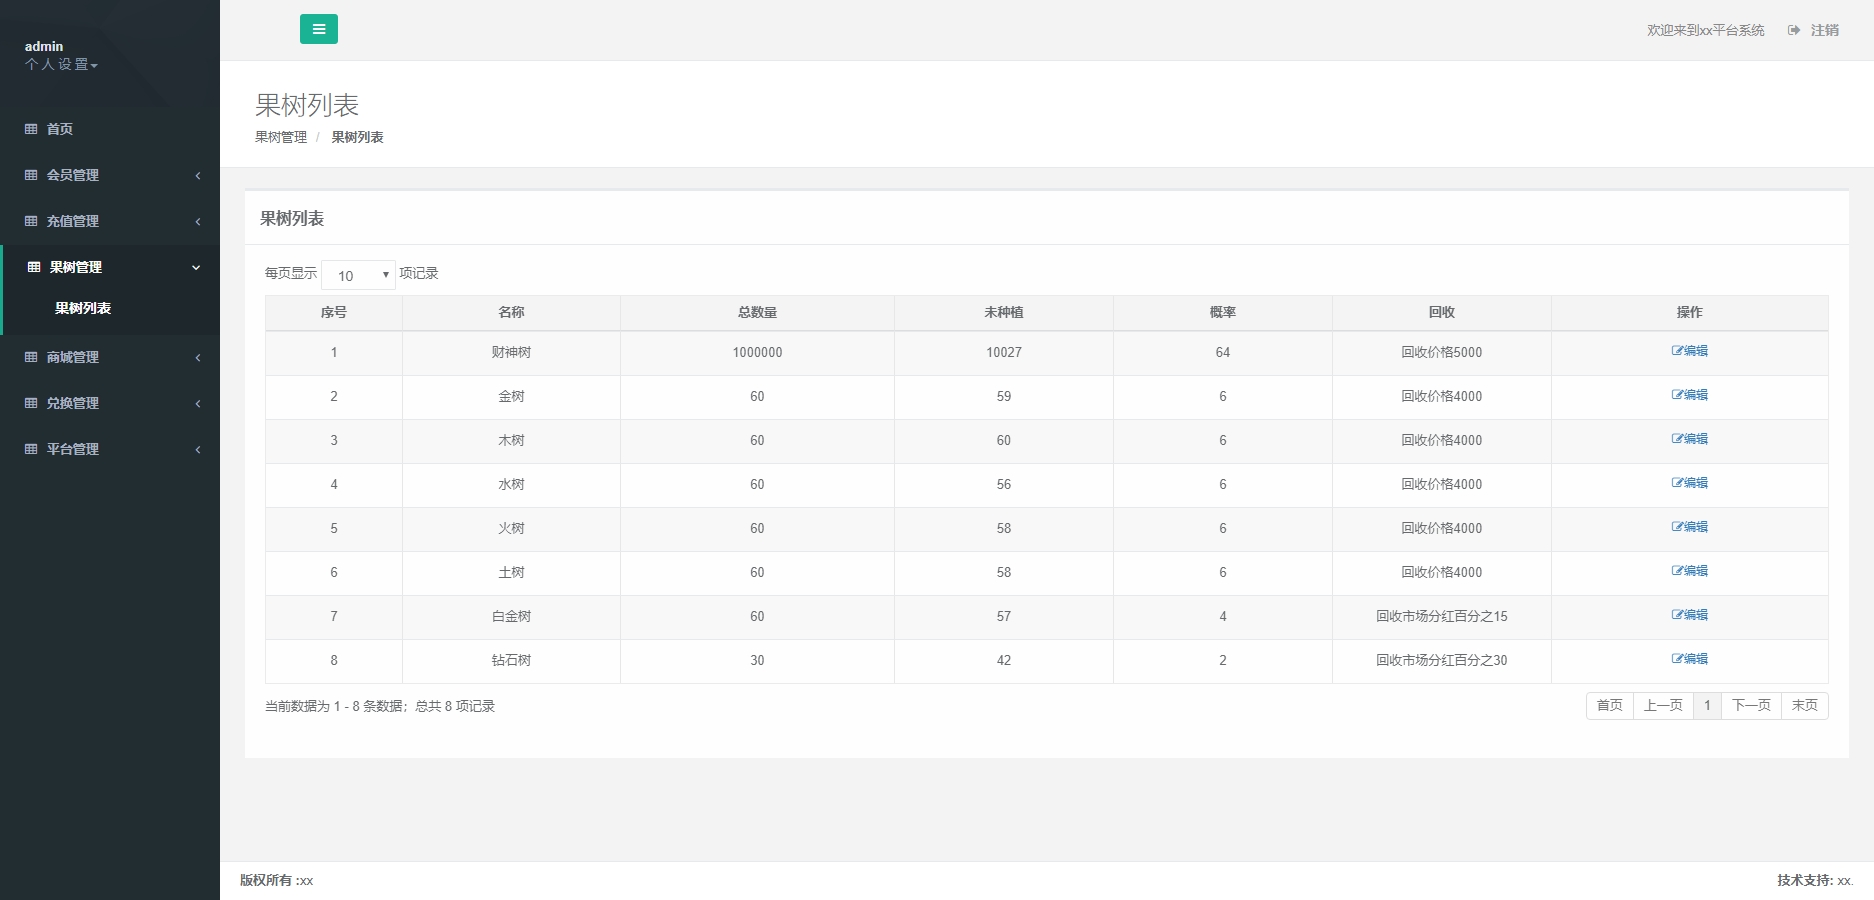This screenshot has height=900, width=1874.
Task: Click the grid icon beside 商城管理
Action: 31,357
